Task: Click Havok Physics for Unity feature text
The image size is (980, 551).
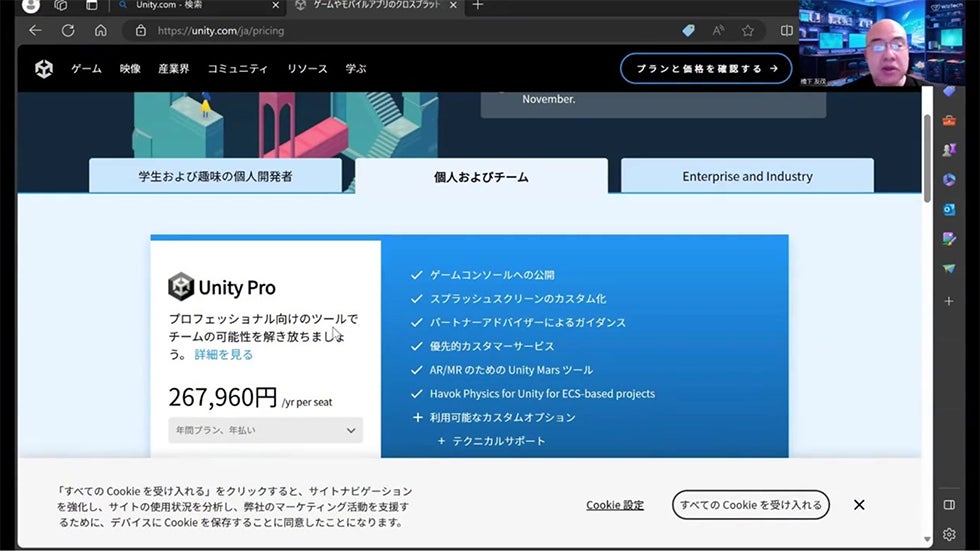Action: [x=542, y=394]
